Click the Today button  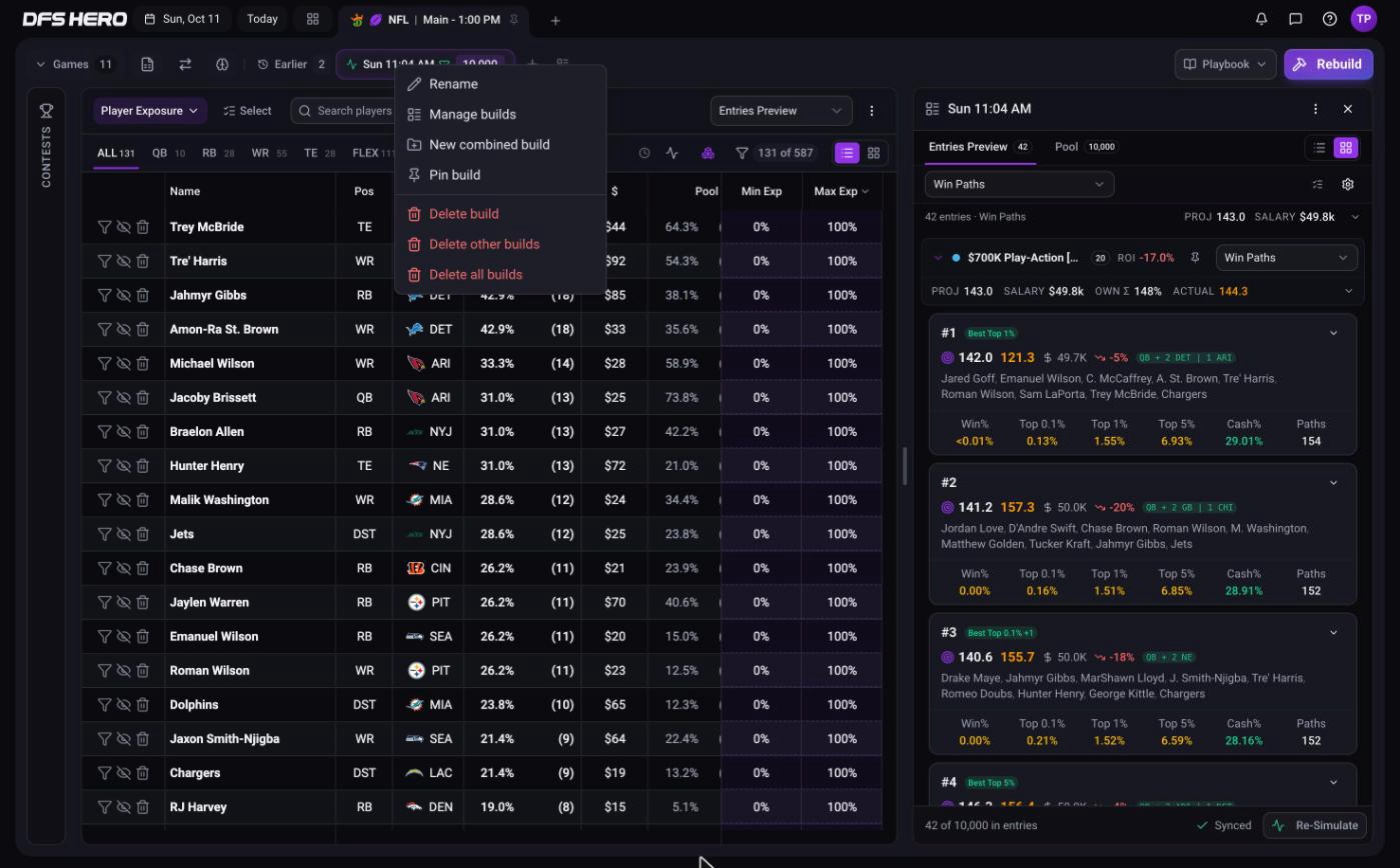262,19
